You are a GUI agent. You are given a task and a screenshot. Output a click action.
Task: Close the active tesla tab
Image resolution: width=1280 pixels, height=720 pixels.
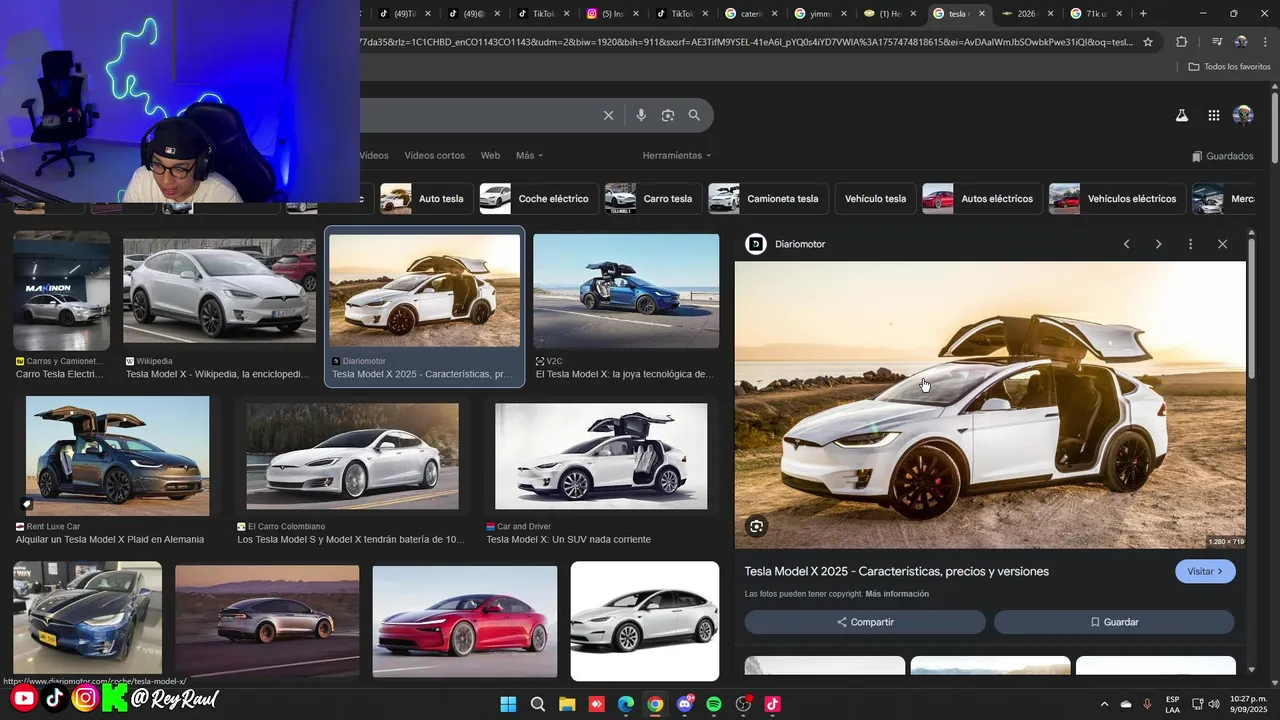tap(981, 14)
